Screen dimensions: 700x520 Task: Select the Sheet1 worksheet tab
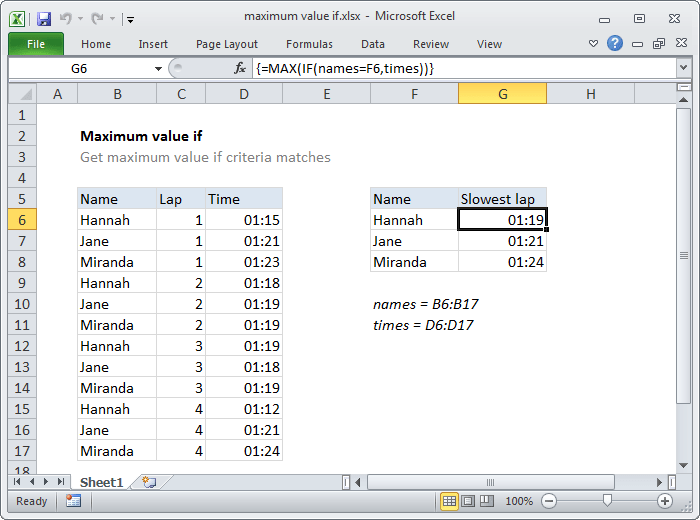pos(101,483)
